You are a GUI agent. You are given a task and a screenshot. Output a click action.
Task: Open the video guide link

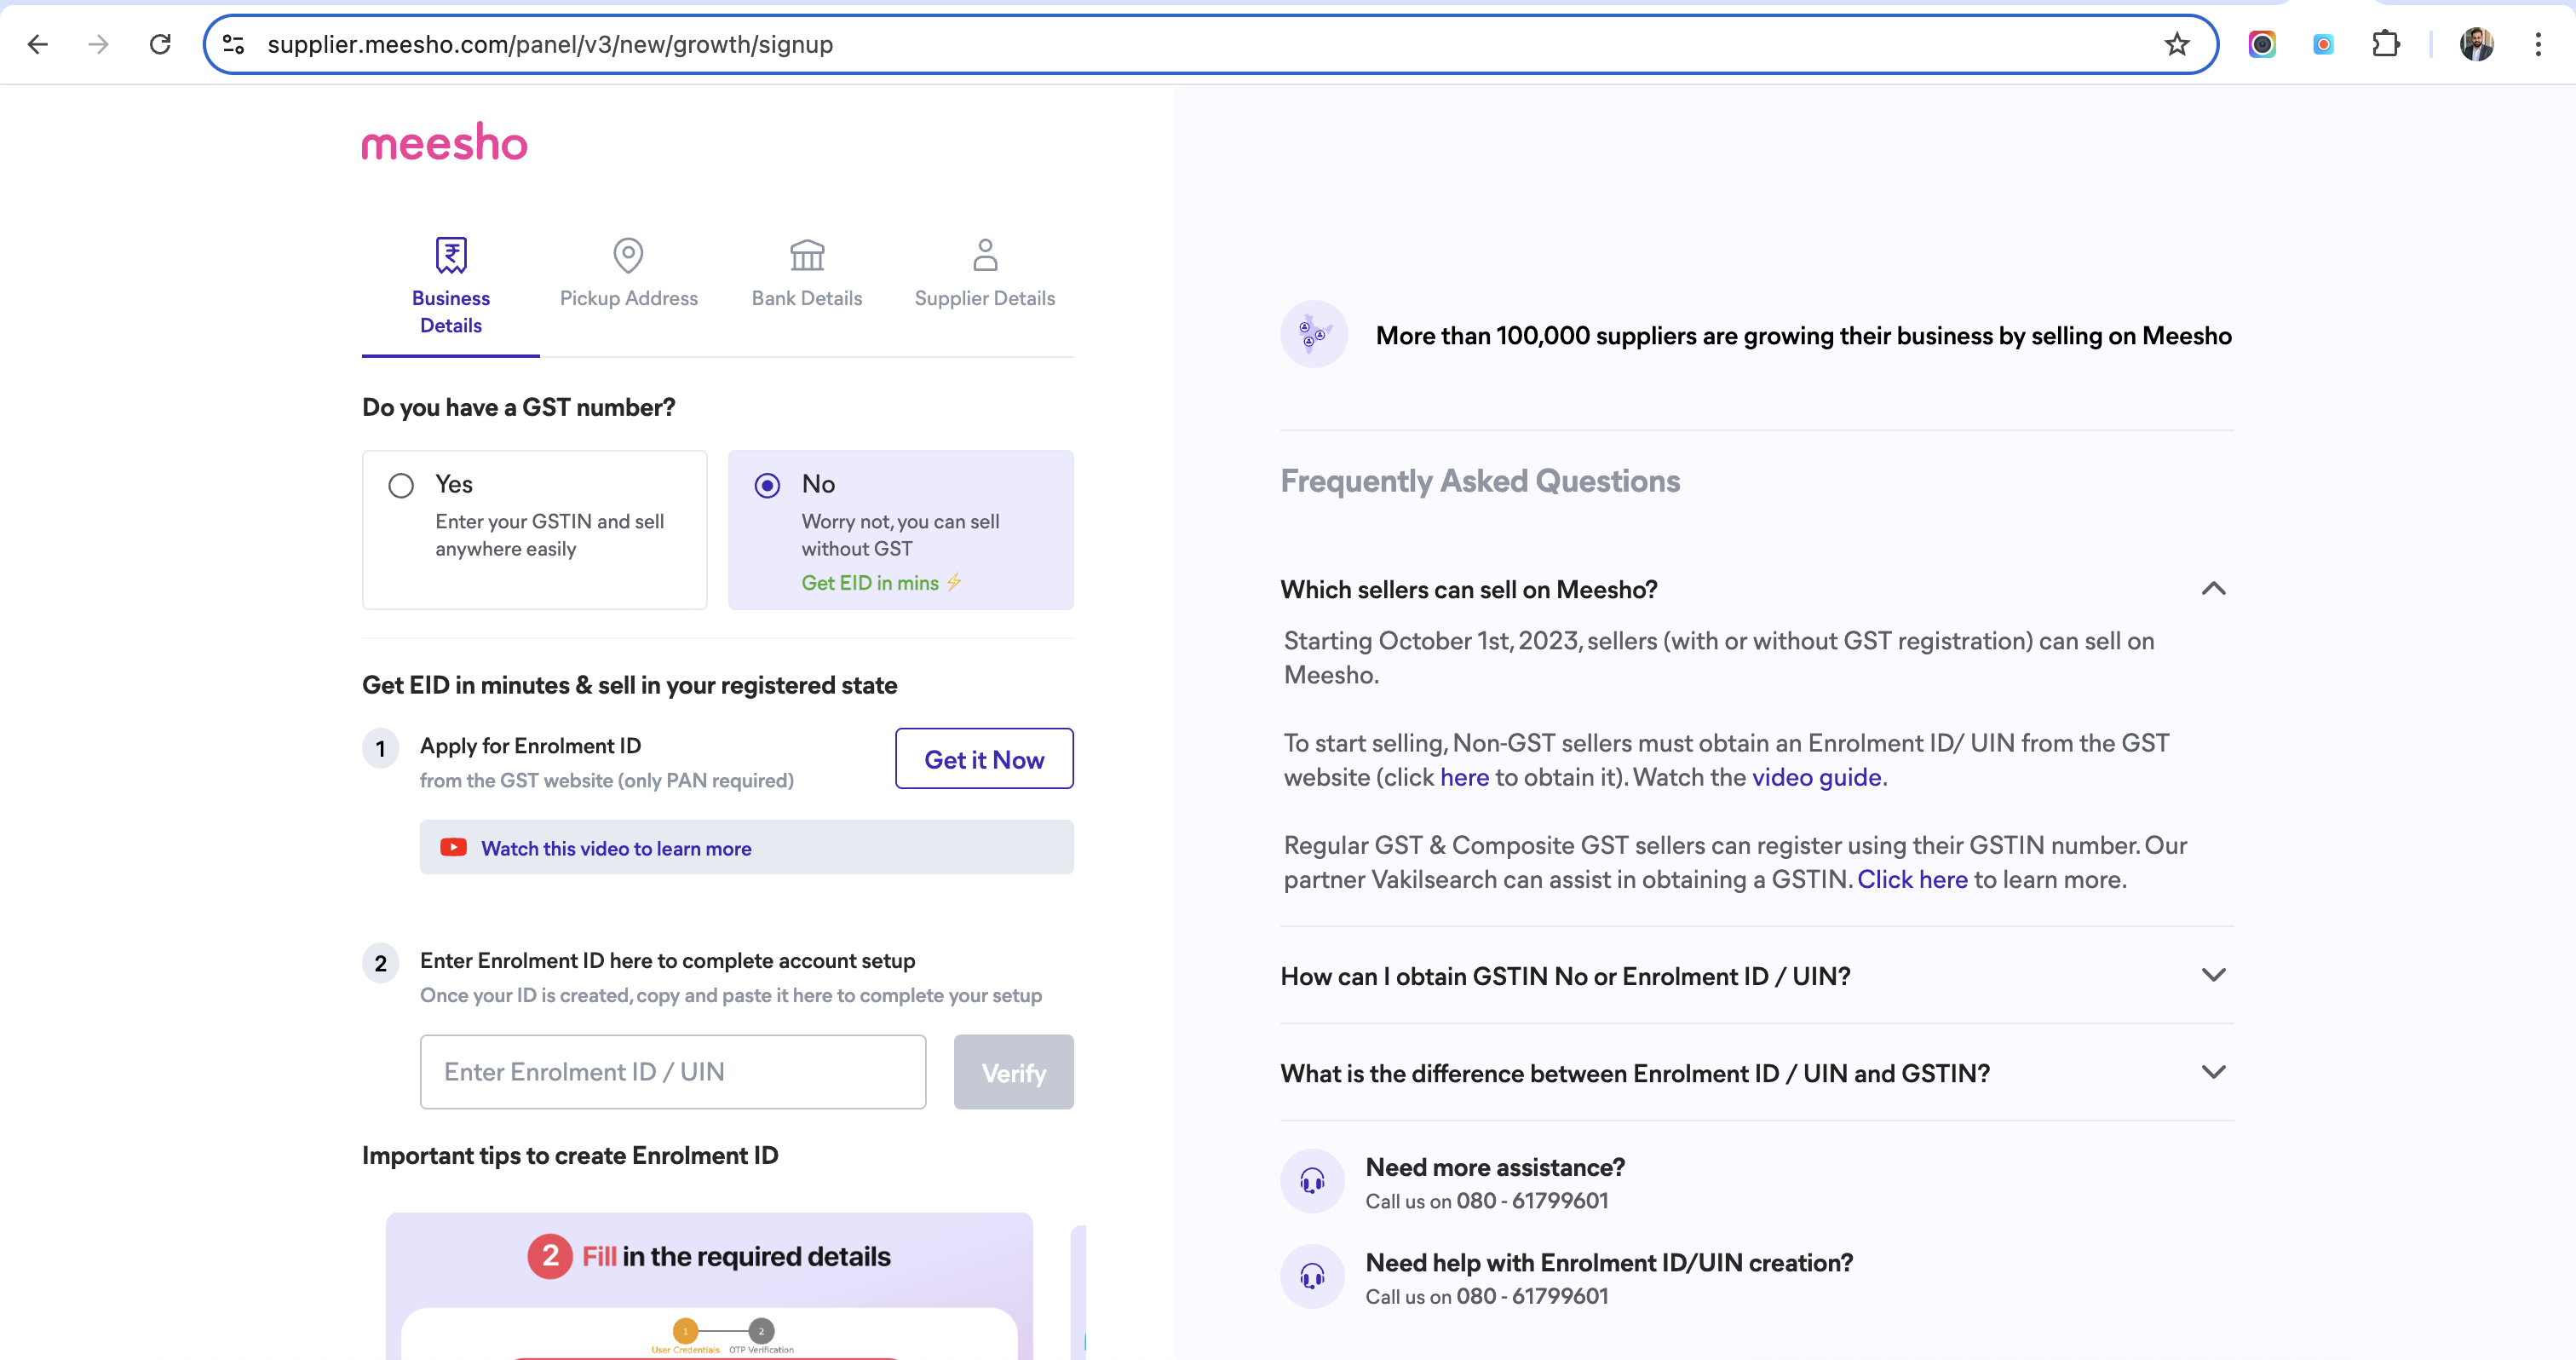click(1816, 777)
